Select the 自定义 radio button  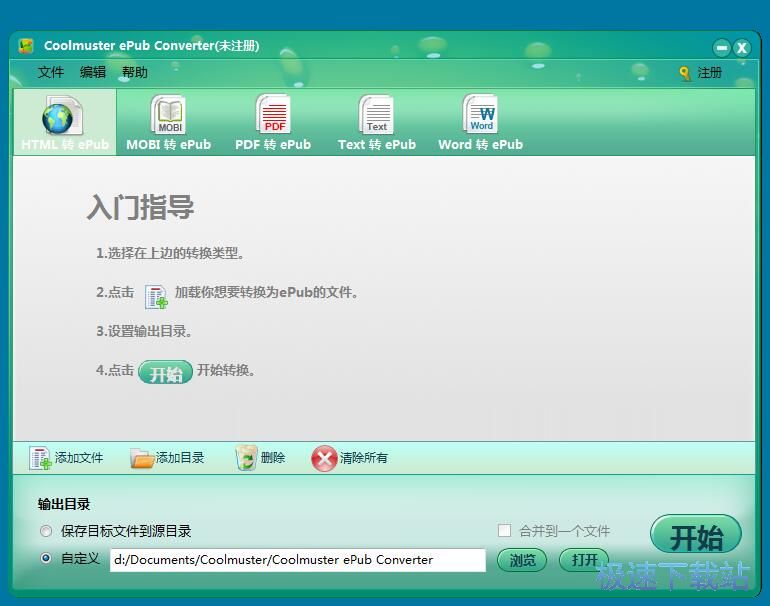[x=46, y=558]
